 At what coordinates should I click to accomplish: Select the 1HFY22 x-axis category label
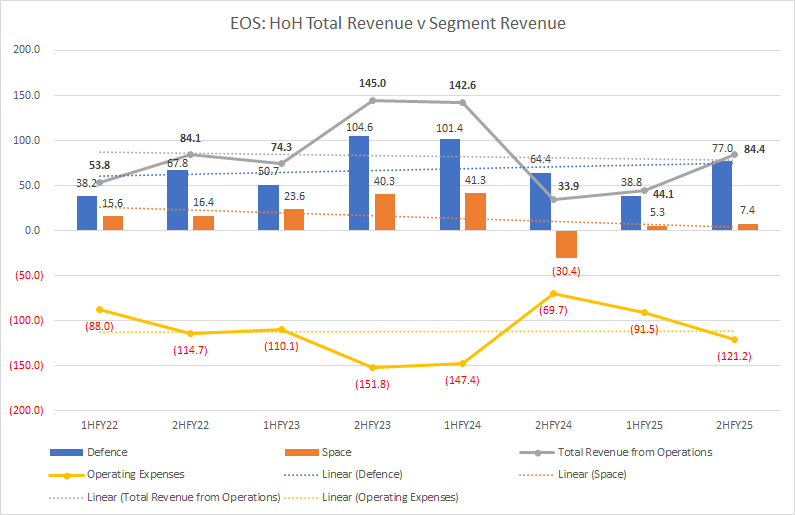pyautogui.click(x=100, y=427)
